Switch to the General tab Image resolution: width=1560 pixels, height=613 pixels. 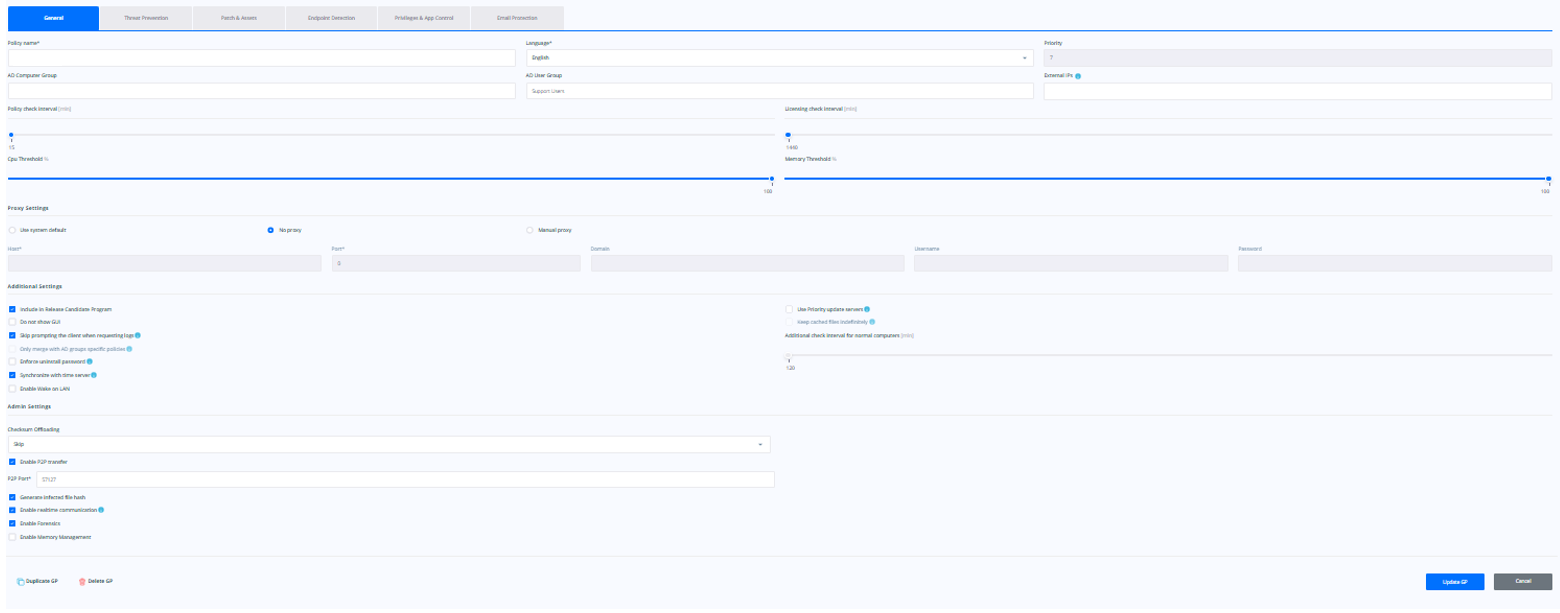pyautogui.click(x=53, y=18)
